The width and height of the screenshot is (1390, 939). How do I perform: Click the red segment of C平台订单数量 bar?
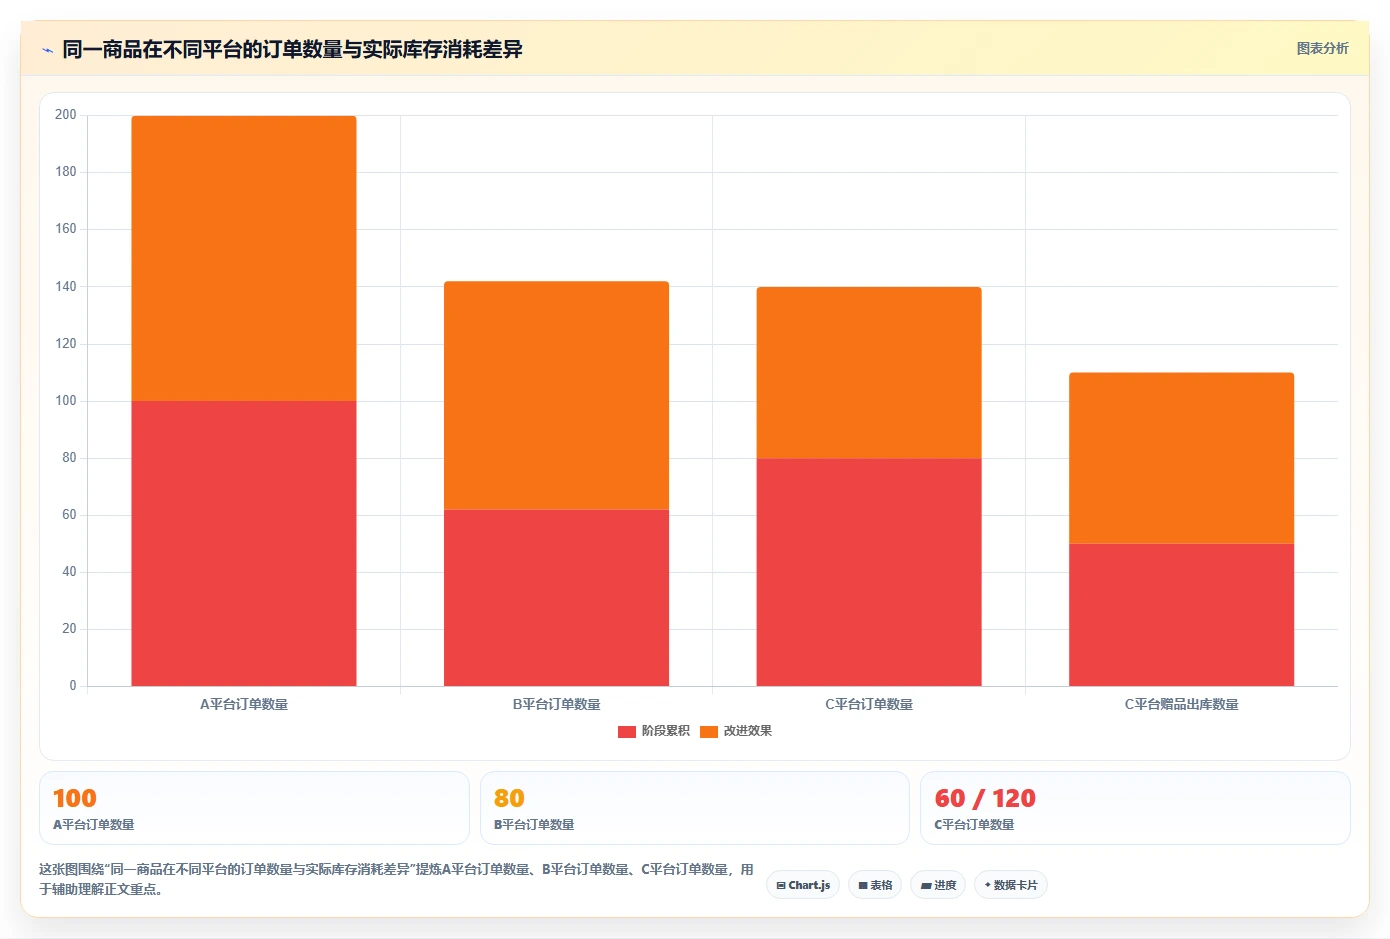[869, 572]
